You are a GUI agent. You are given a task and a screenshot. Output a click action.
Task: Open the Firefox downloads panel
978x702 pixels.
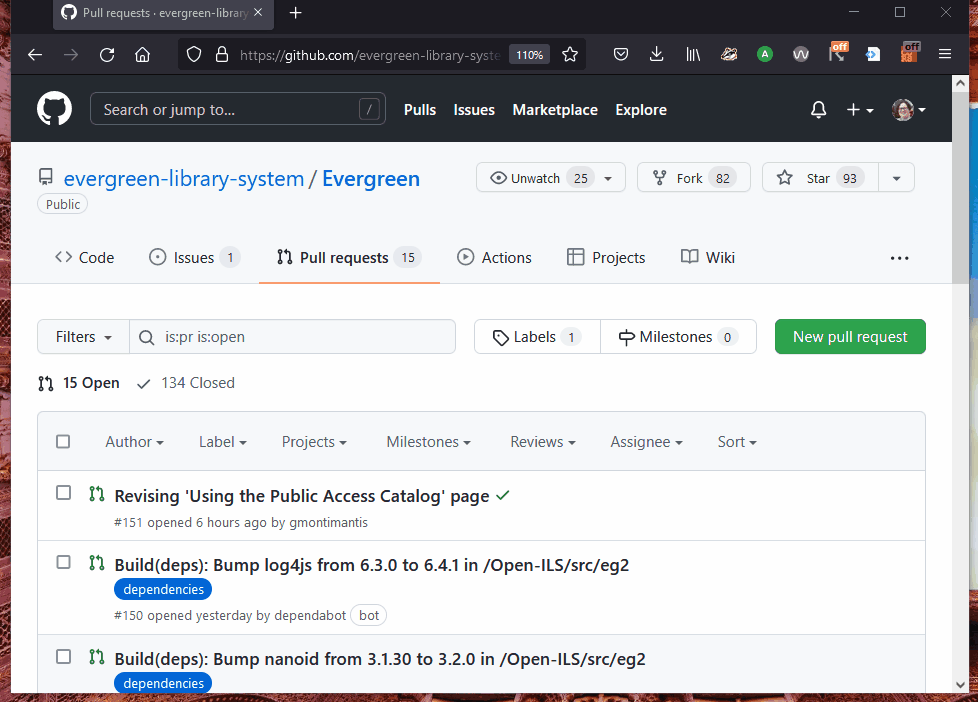tap(656, 55)
